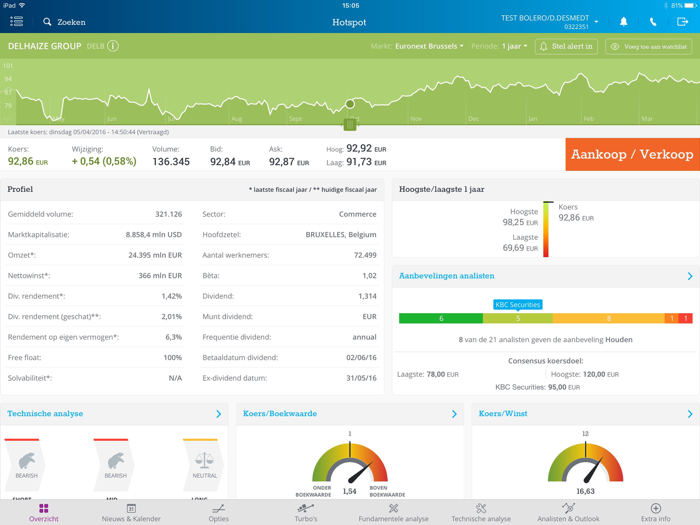The image size is (700, 525).
Task: Open the Turbo's tab
Action: 306,512
